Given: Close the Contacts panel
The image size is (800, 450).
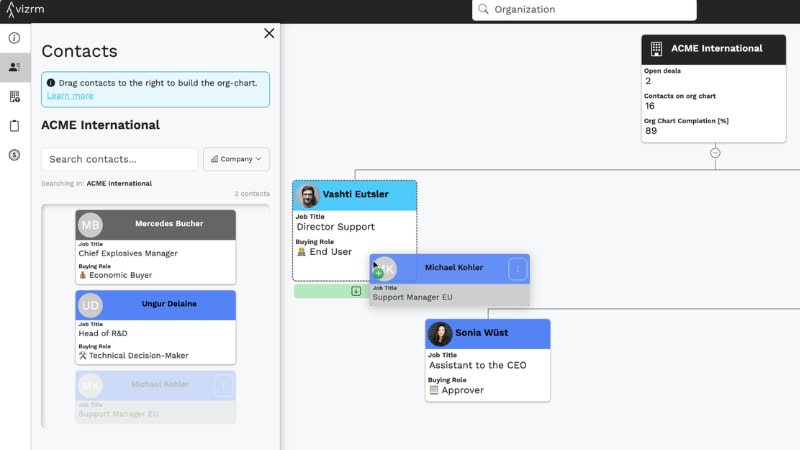Looking at the screenshot, I should (x=269, y=33).
